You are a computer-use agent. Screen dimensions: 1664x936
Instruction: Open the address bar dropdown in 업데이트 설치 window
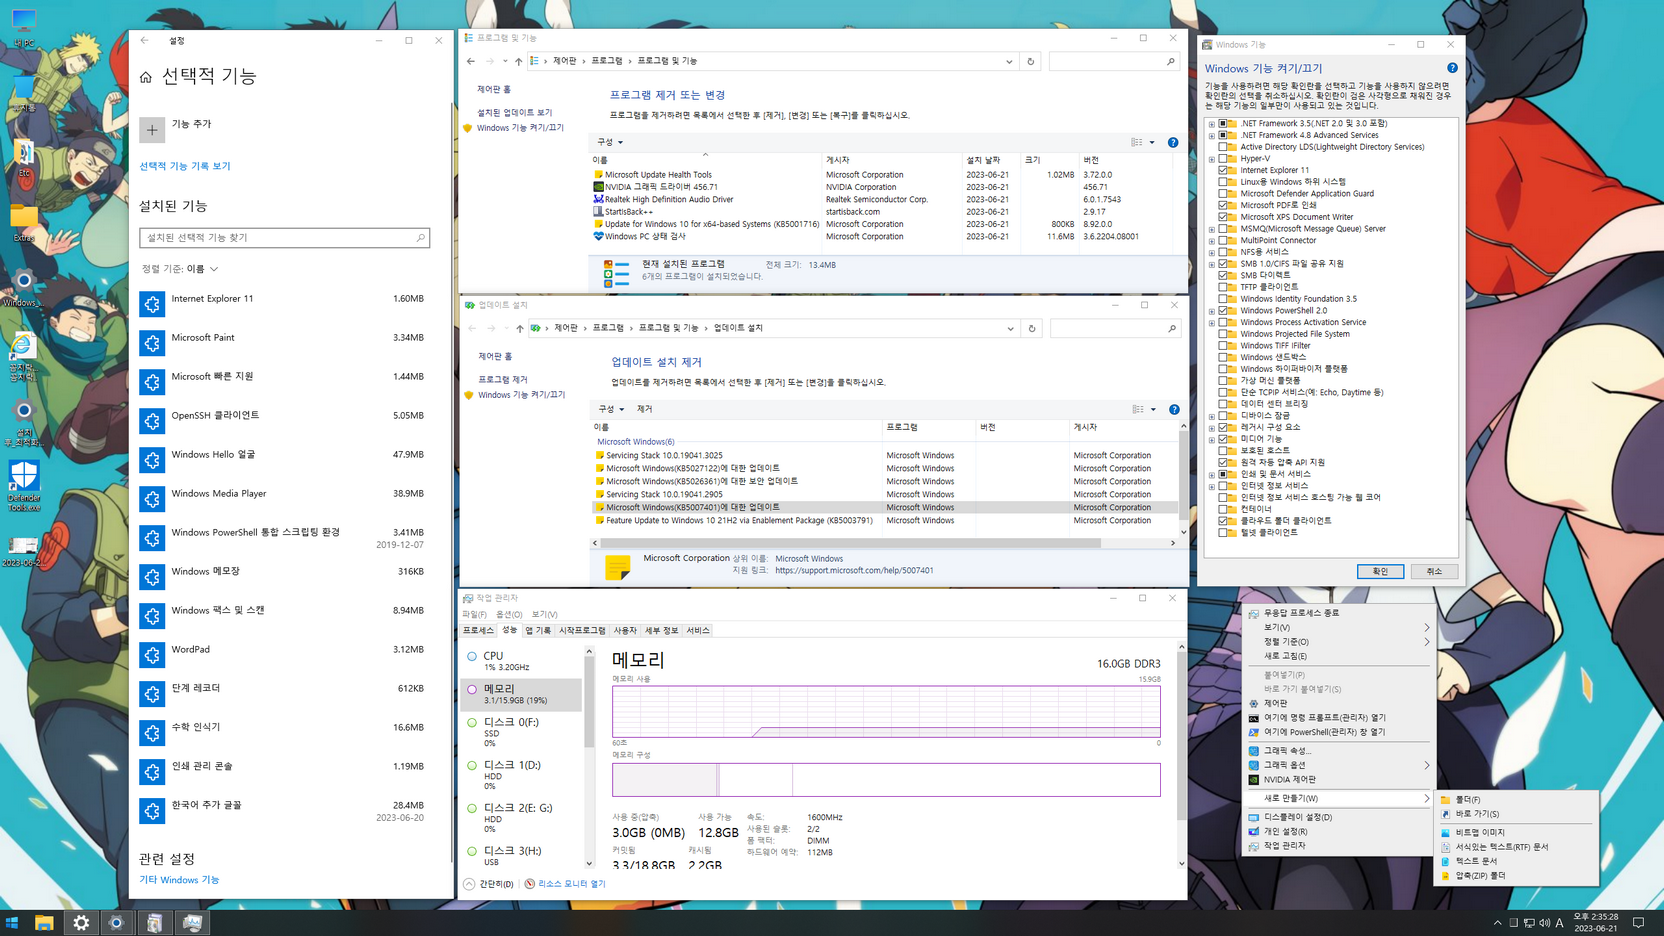(x=1010, y=328)
